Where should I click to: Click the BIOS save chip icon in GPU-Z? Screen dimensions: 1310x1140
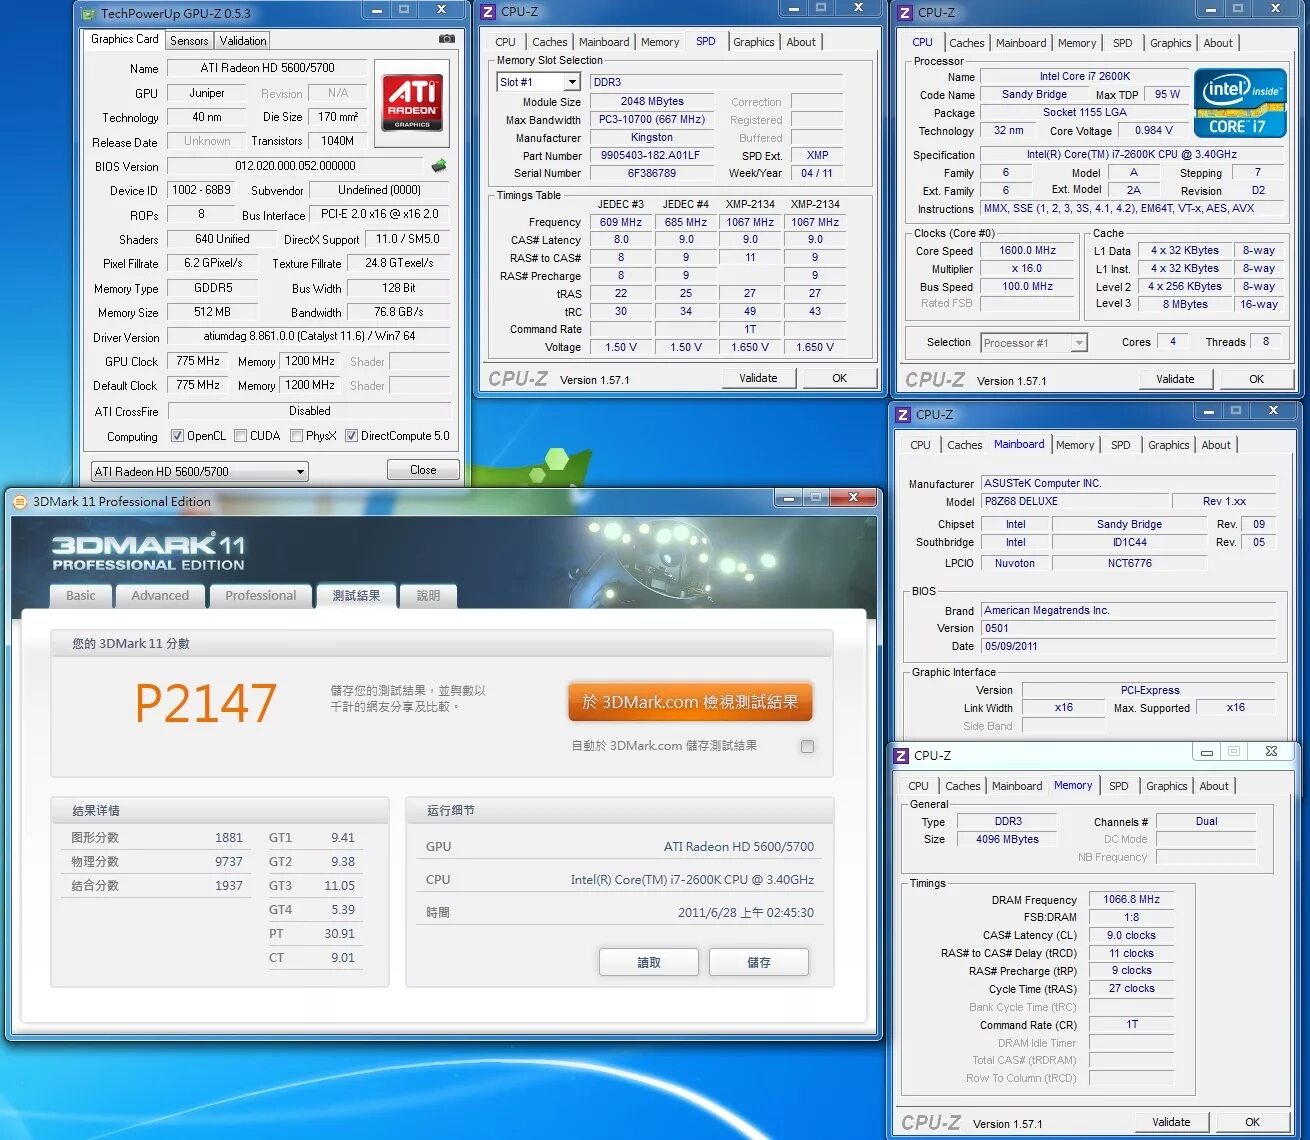(x=439, y=166)
